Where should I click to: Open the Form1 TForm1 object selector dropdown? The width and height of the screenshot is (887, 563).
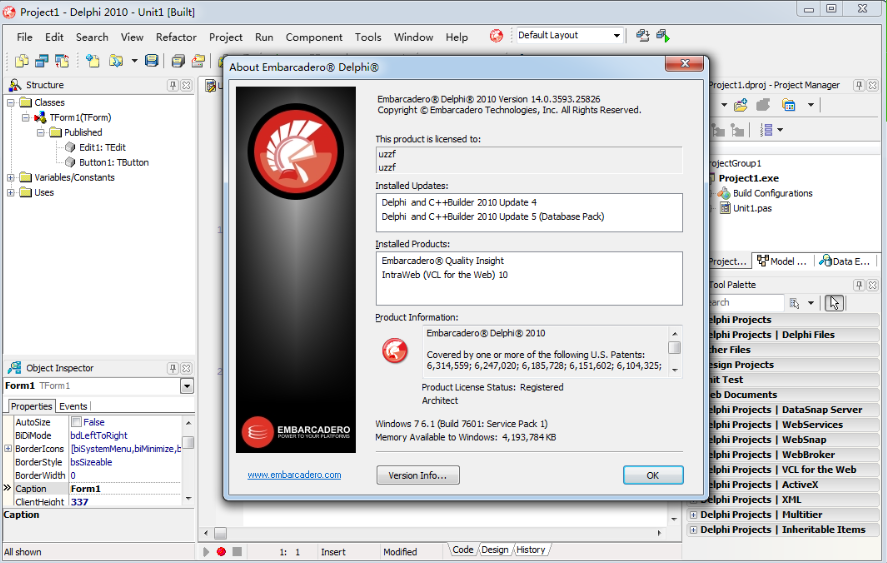tap(187, 386)
